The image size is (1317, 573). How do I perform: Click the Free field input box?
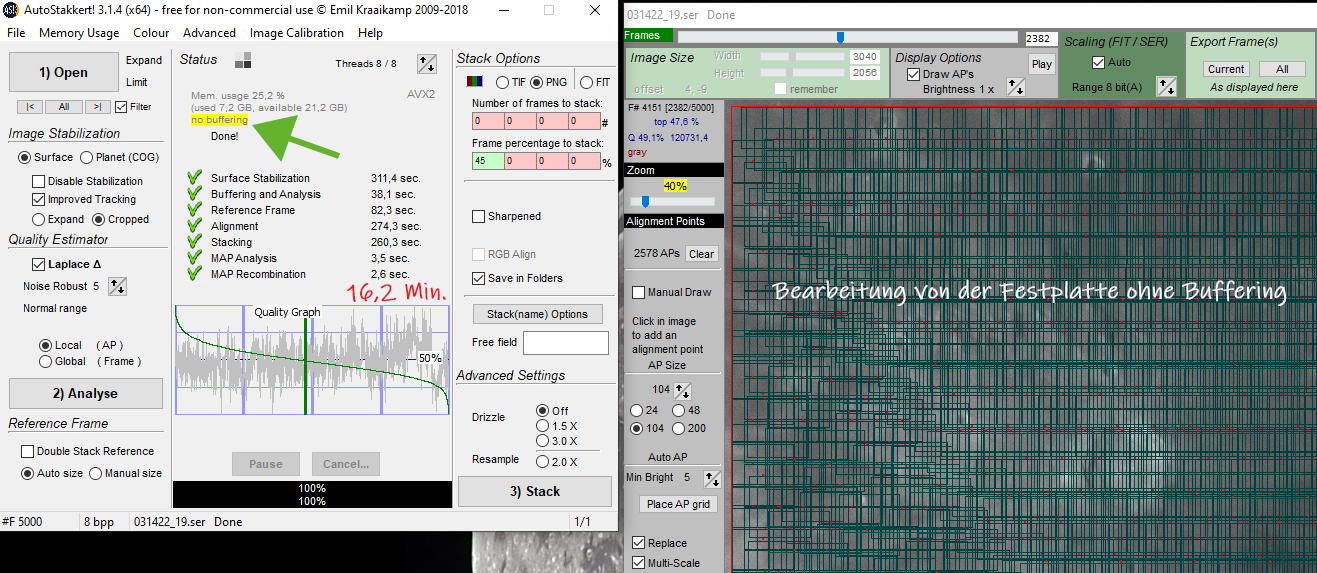click(565, 343)
